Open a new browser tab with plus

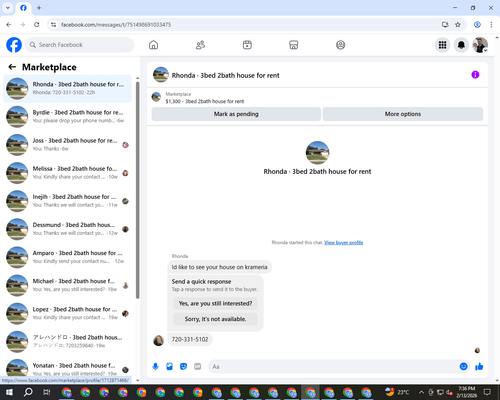(39, 8)
